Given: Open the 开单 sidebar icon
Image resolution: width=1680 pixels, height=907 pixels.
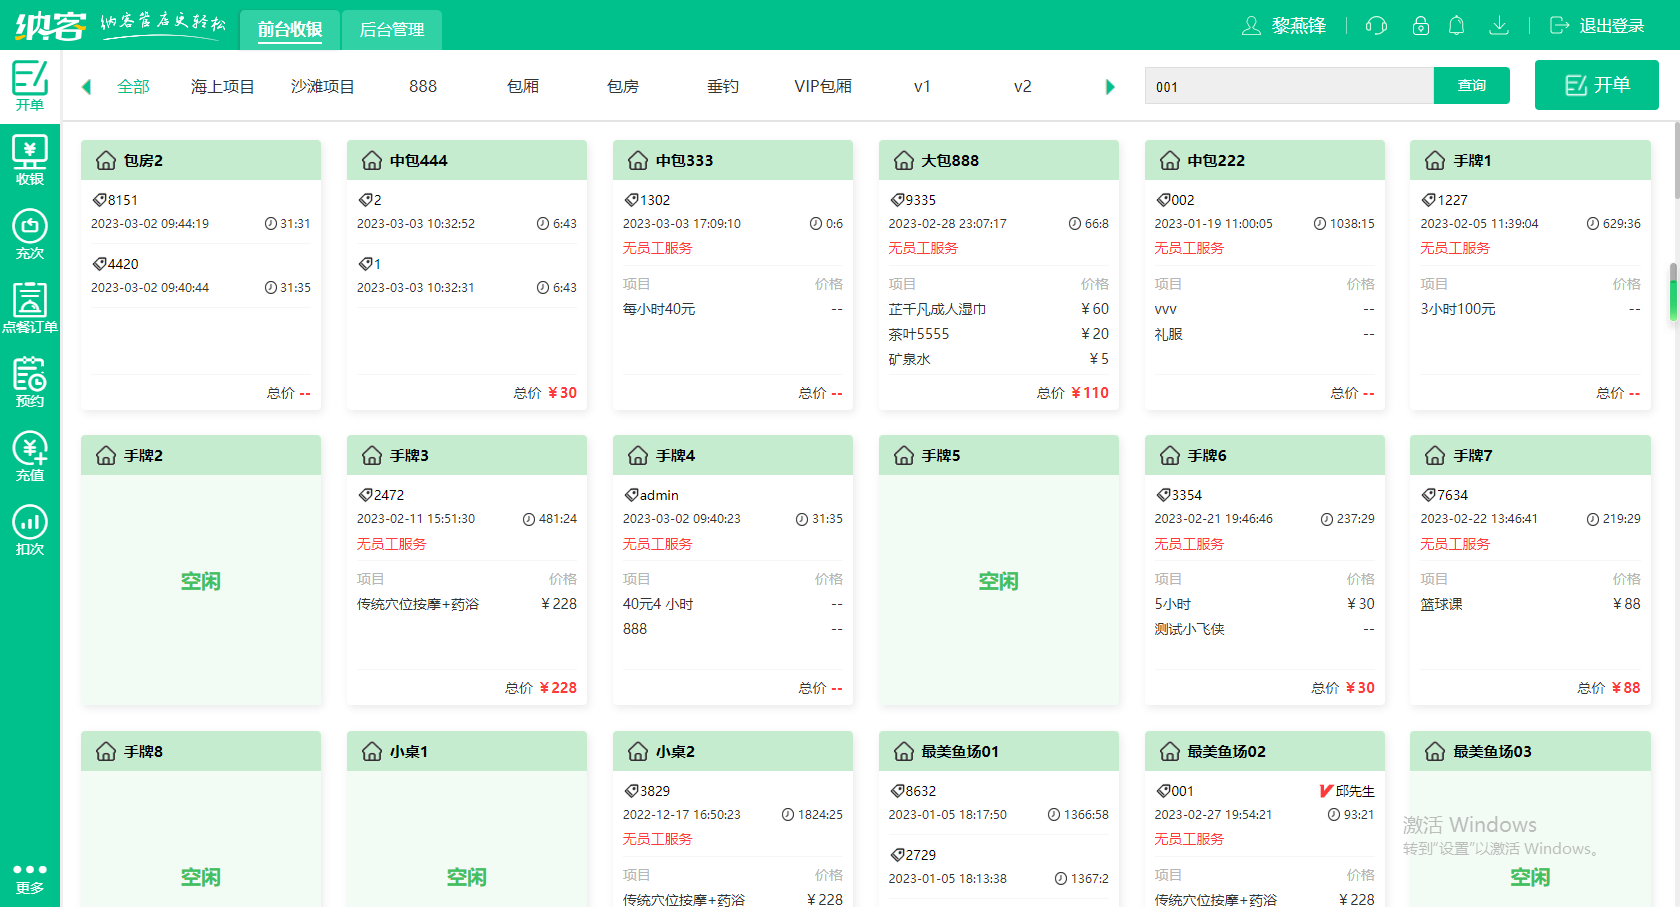Looking at the screenshot, I should pos(29,85).
